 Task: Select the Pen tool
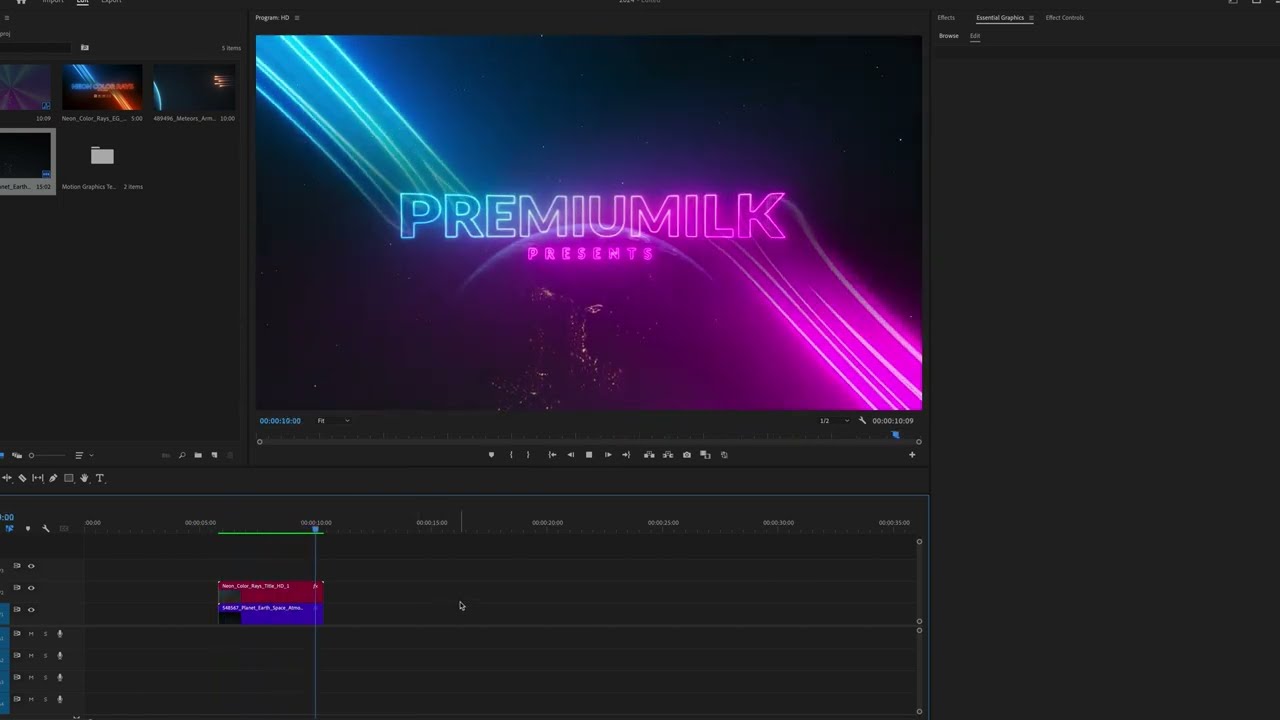click(53, 478)
